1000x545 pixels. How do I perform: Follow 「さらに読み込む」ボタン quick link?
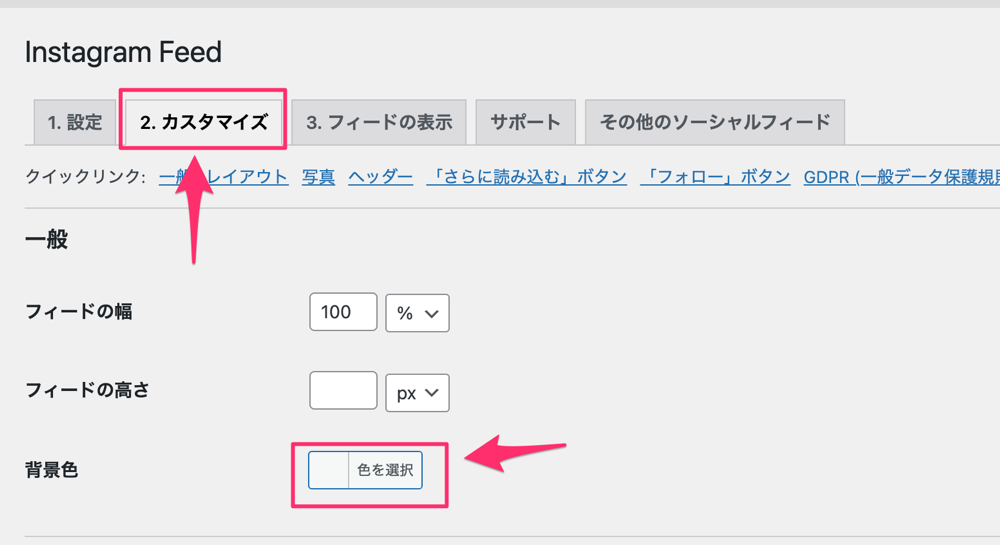[526, 177]
